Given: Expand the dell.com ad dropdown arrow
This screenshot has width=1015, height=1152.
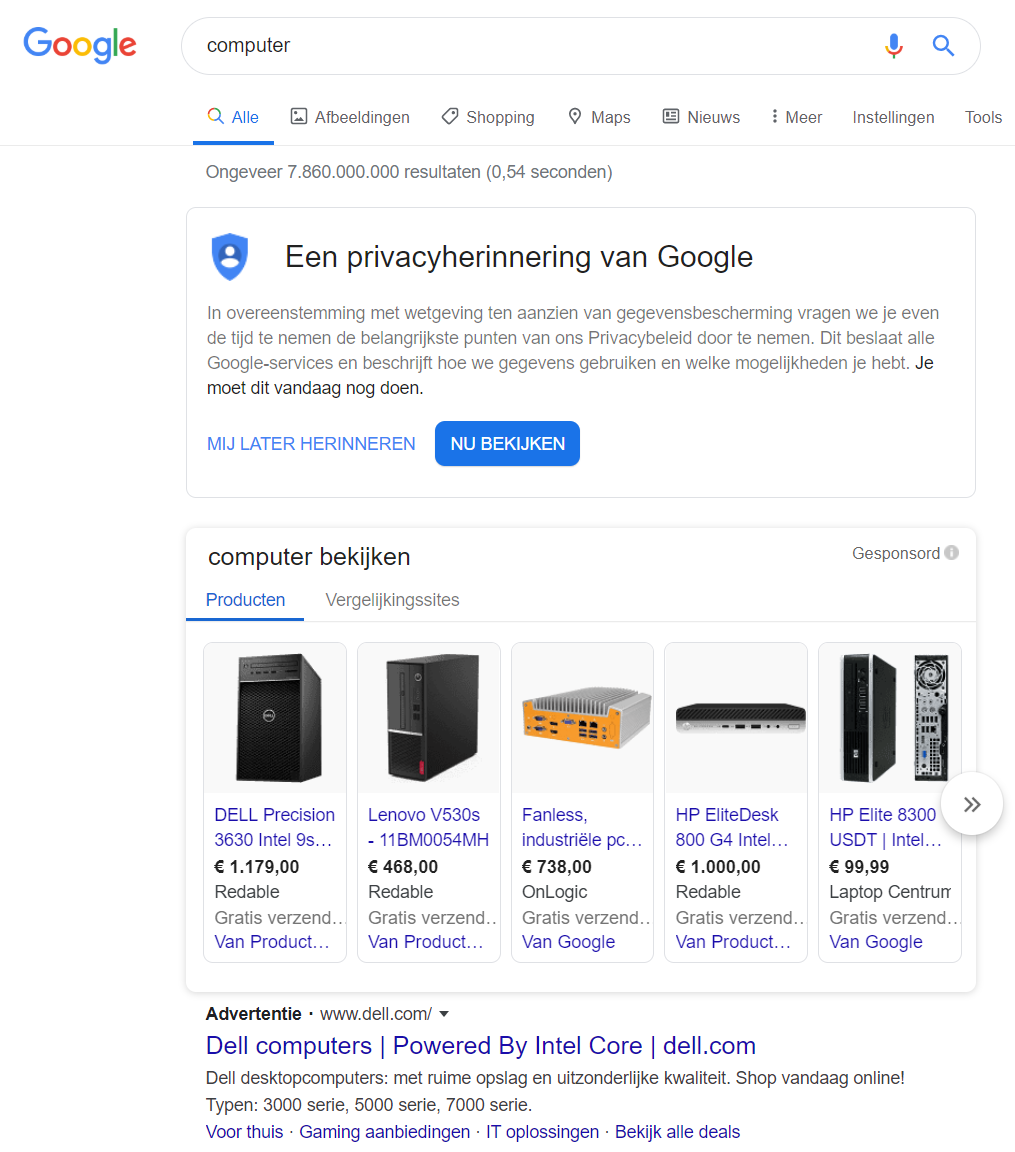Looking at the screenshot, I should point(445,1014).
